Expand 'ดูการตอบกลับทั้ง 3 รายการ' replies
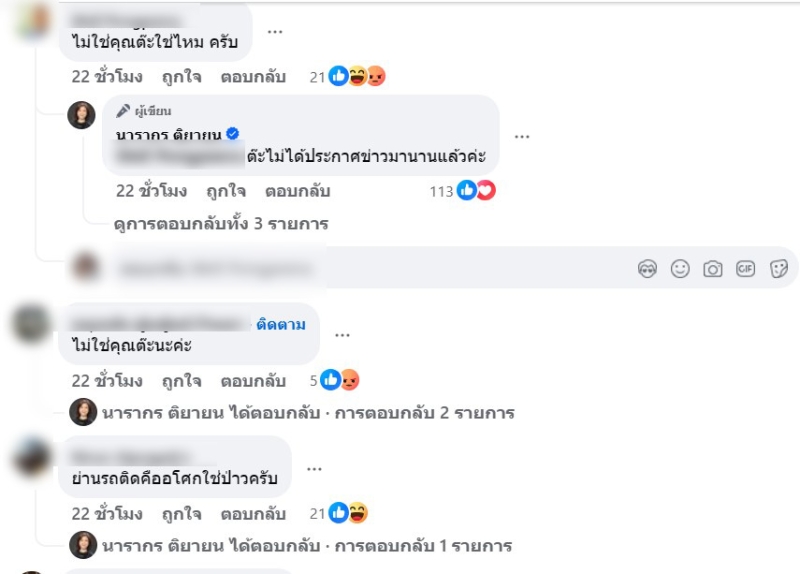800x574 pixels. coord(221,223)
